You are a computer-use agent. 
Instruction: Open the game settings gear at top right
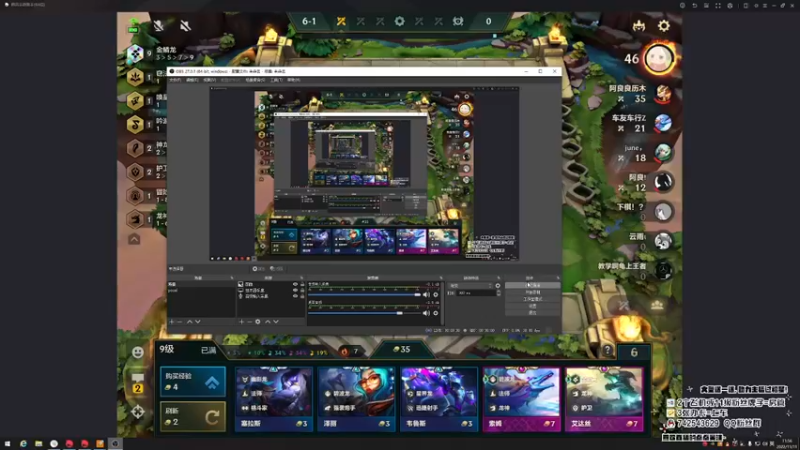(x=663, y=26)
